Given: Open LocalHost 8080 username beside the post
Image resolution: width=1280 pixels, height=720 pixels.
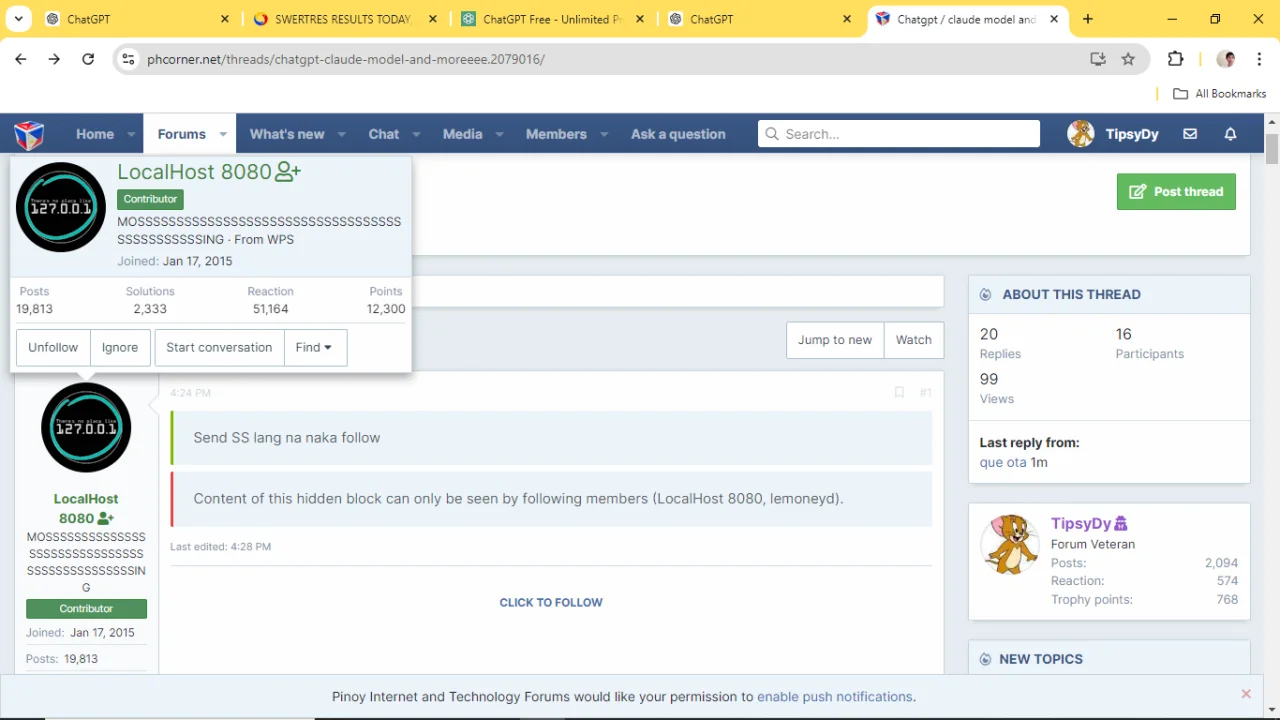Looking at the screenshot, I should point(85,508).
